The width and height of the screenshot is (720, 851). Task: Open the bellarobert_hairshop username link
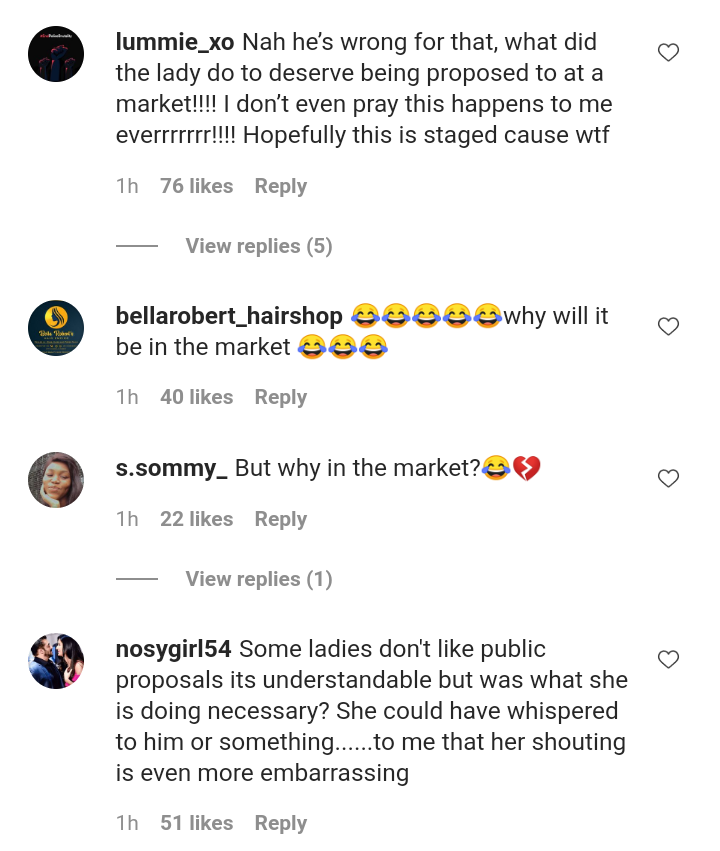click(x=229, y=316)
